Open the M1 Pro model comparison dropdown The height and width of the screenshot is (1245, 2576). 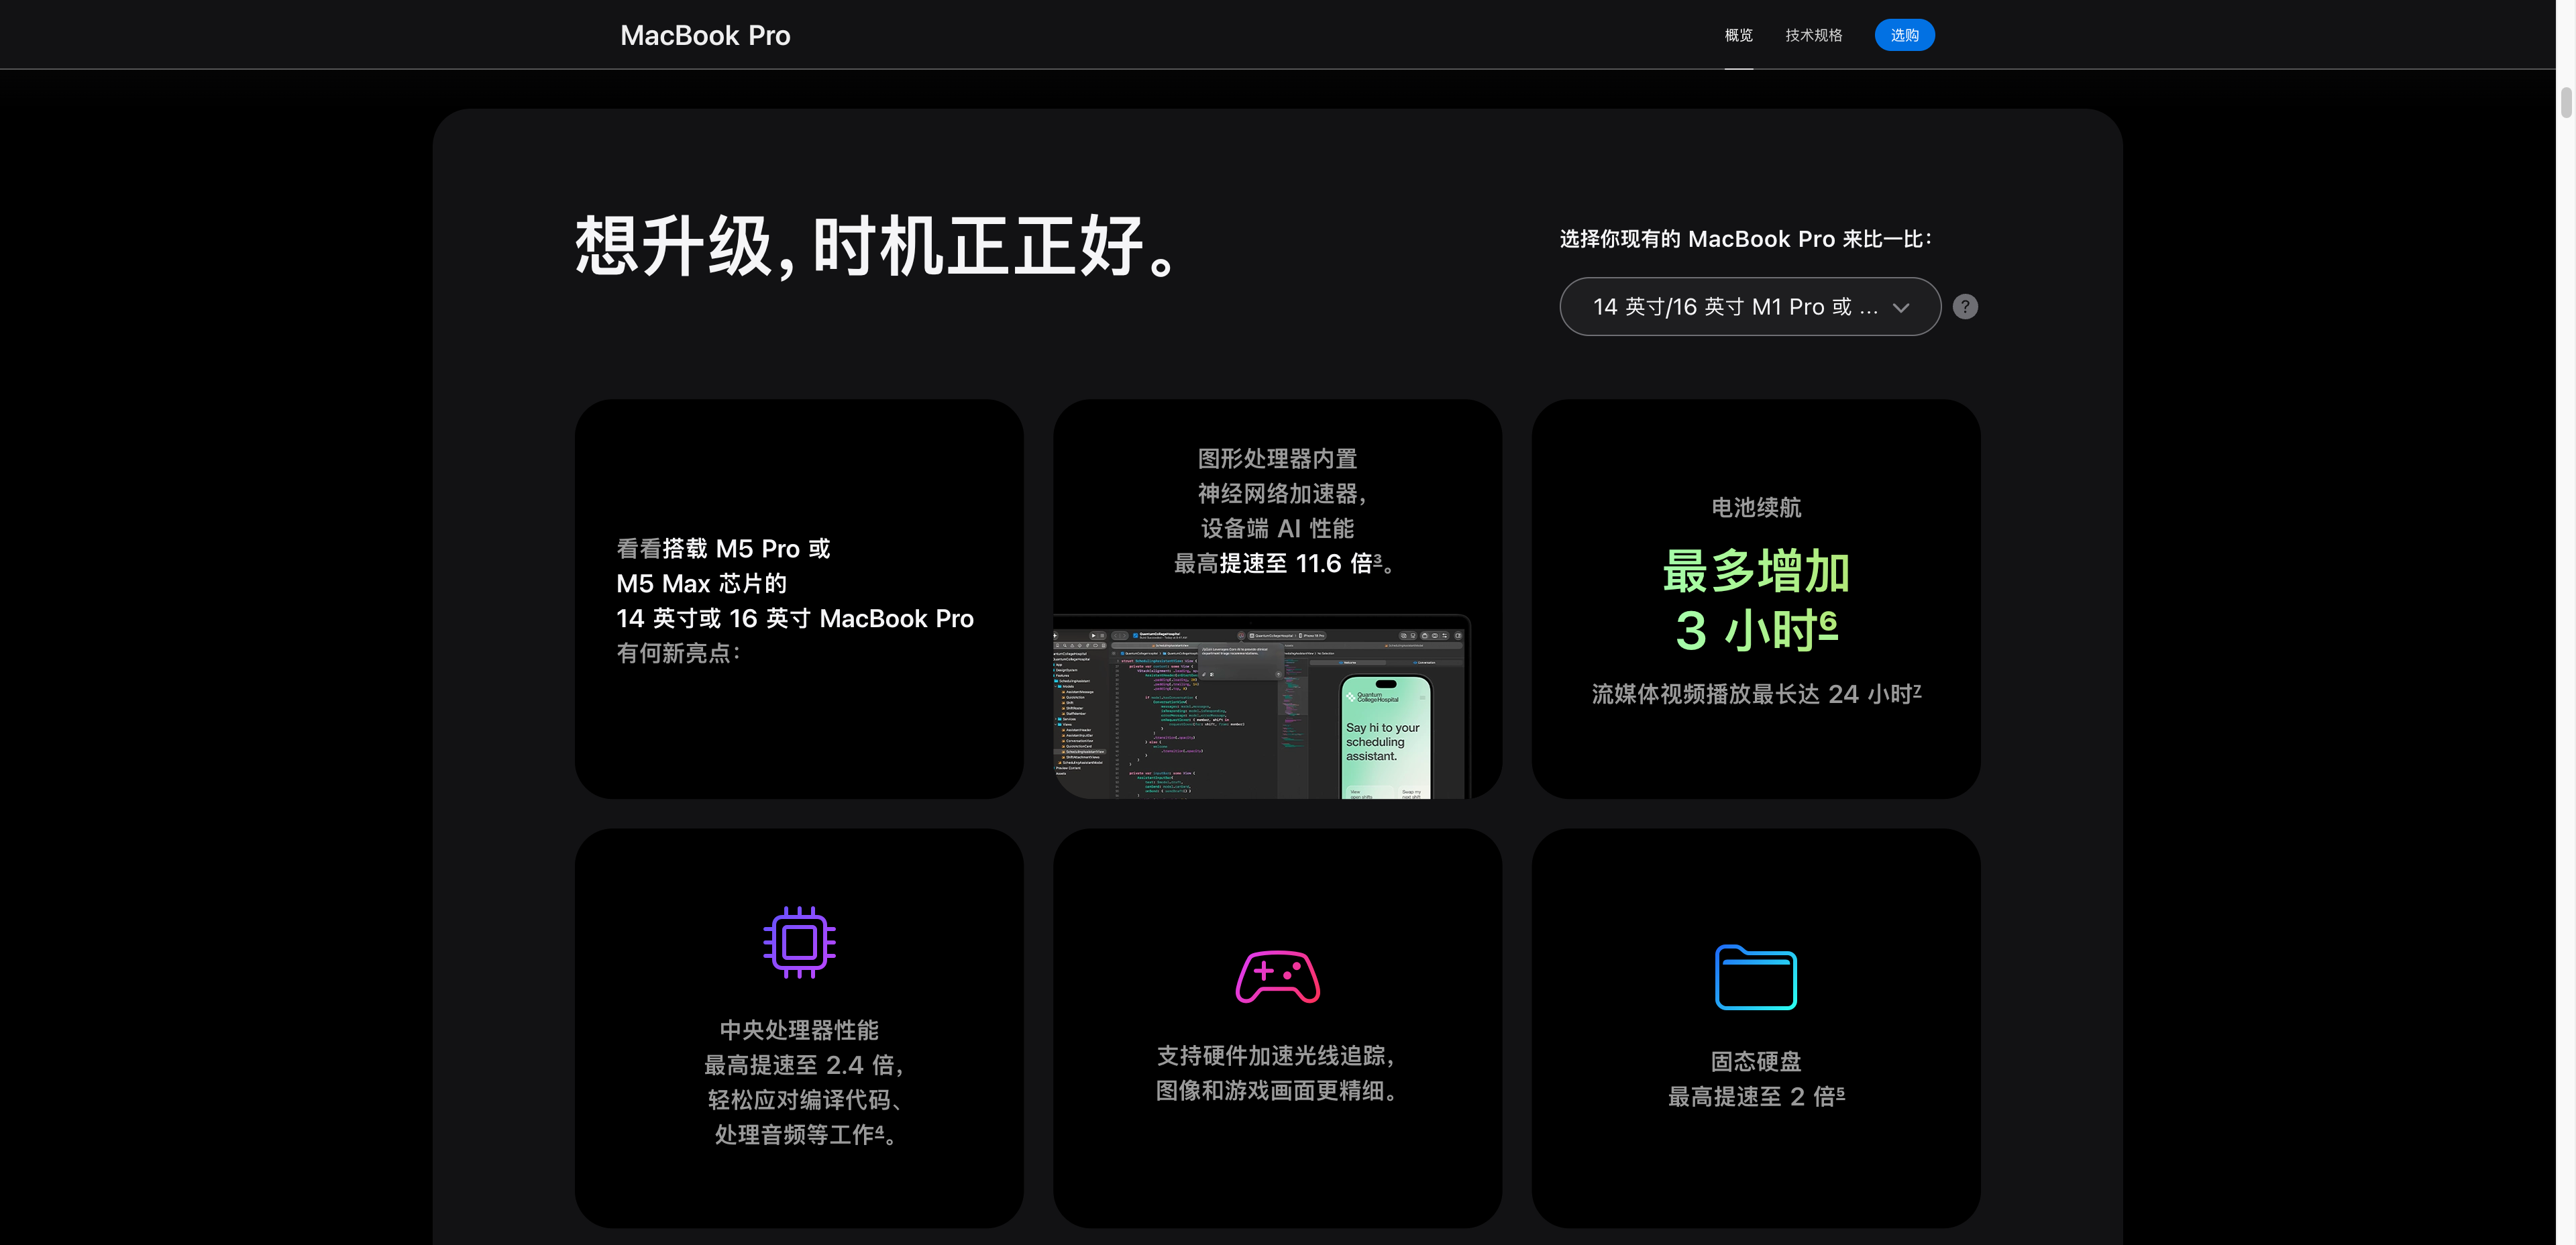pyautogui.click(x=1749, y=306)
